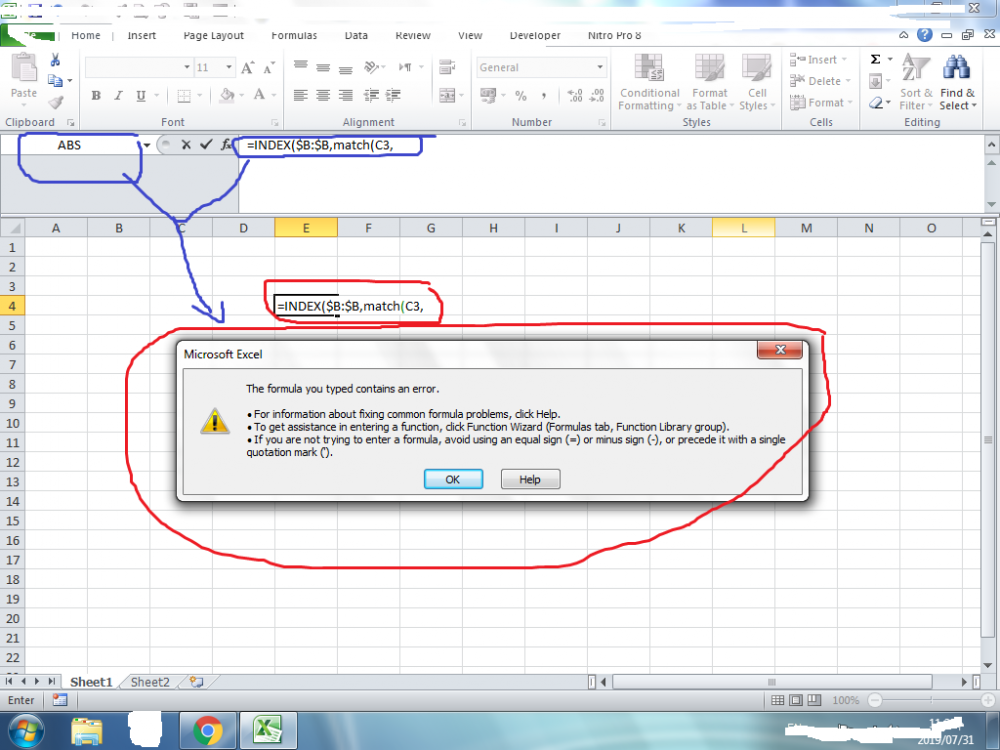
Task: Open Cell Styles gallery
Action: (757, 82)
